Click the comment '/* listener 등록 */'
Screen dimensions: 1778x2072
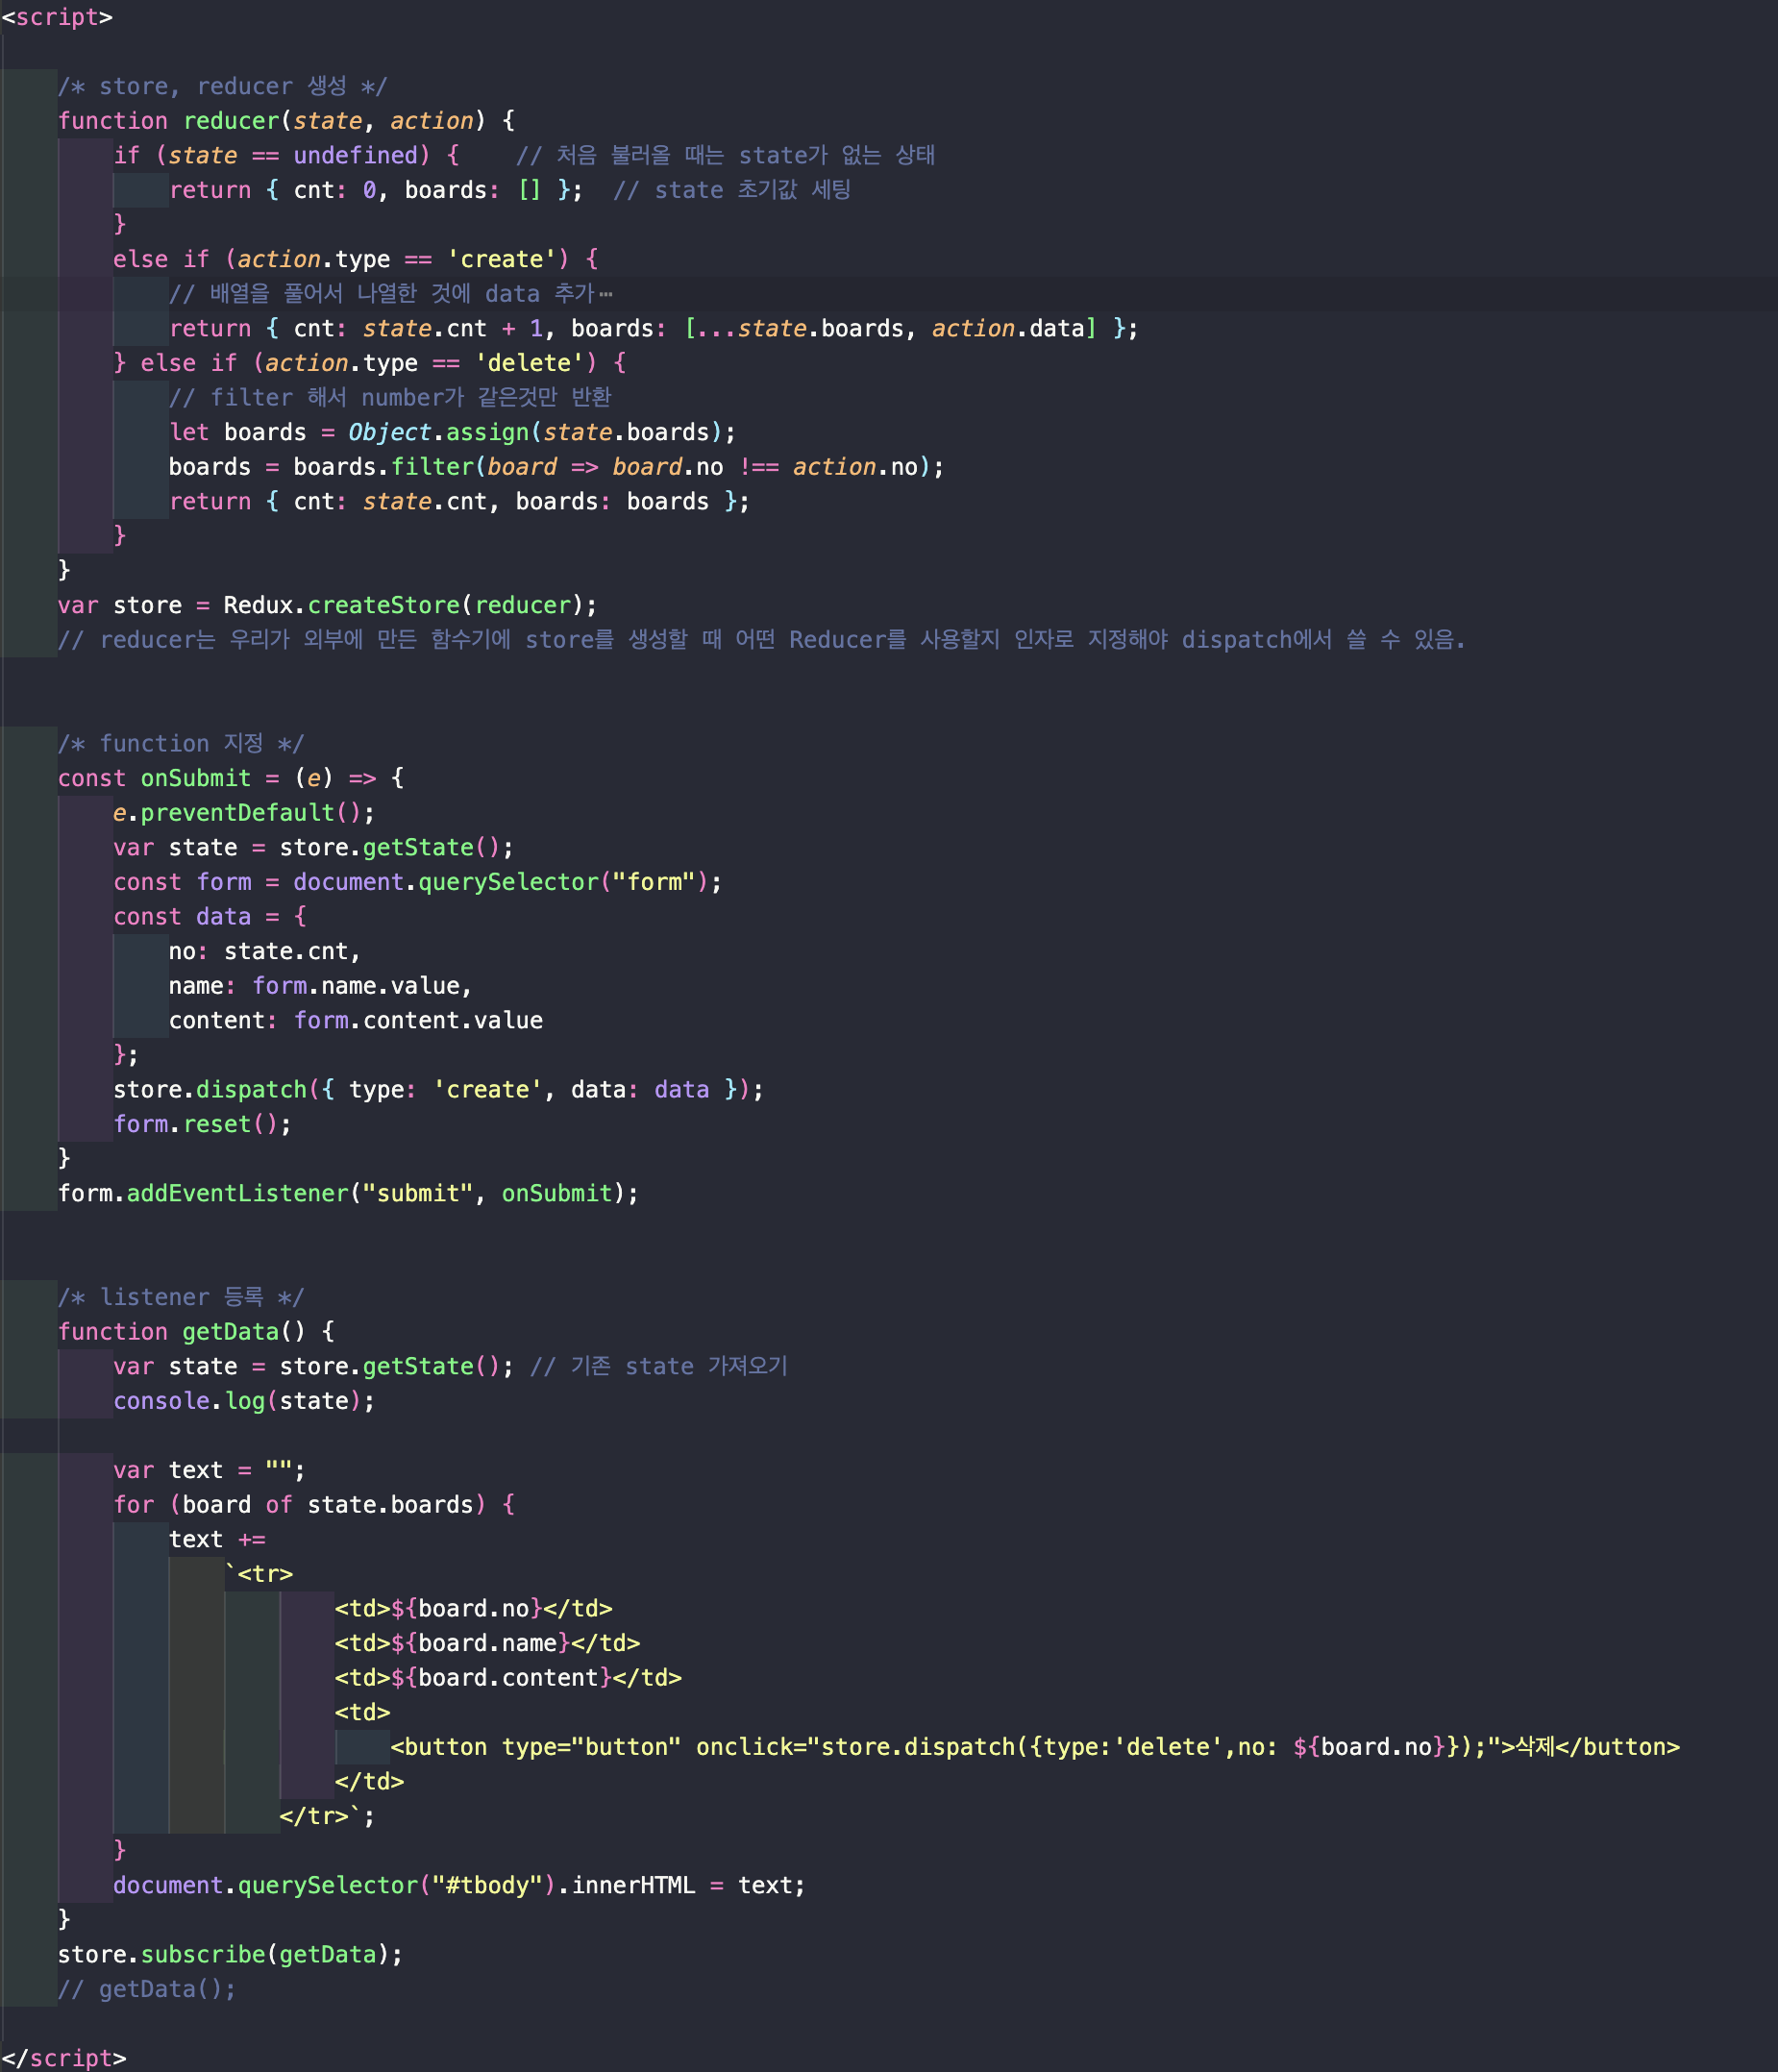tap(181, 1297)
